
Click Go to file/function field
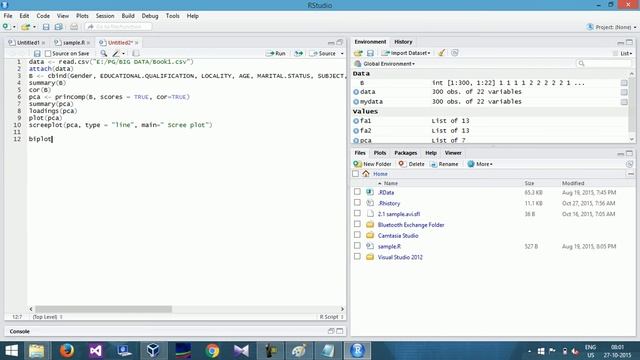(118, 27)
